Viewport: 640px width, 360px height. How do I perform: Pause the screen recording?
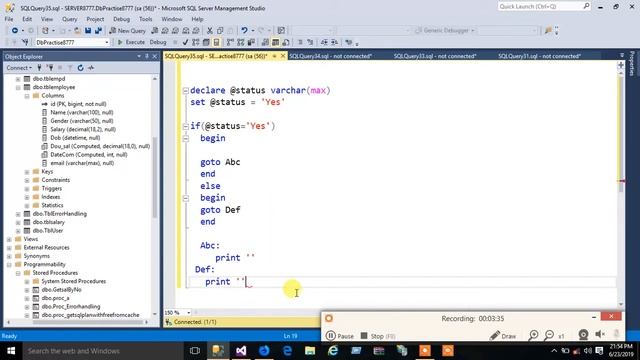pyautogui.click(x=340, y=336)
